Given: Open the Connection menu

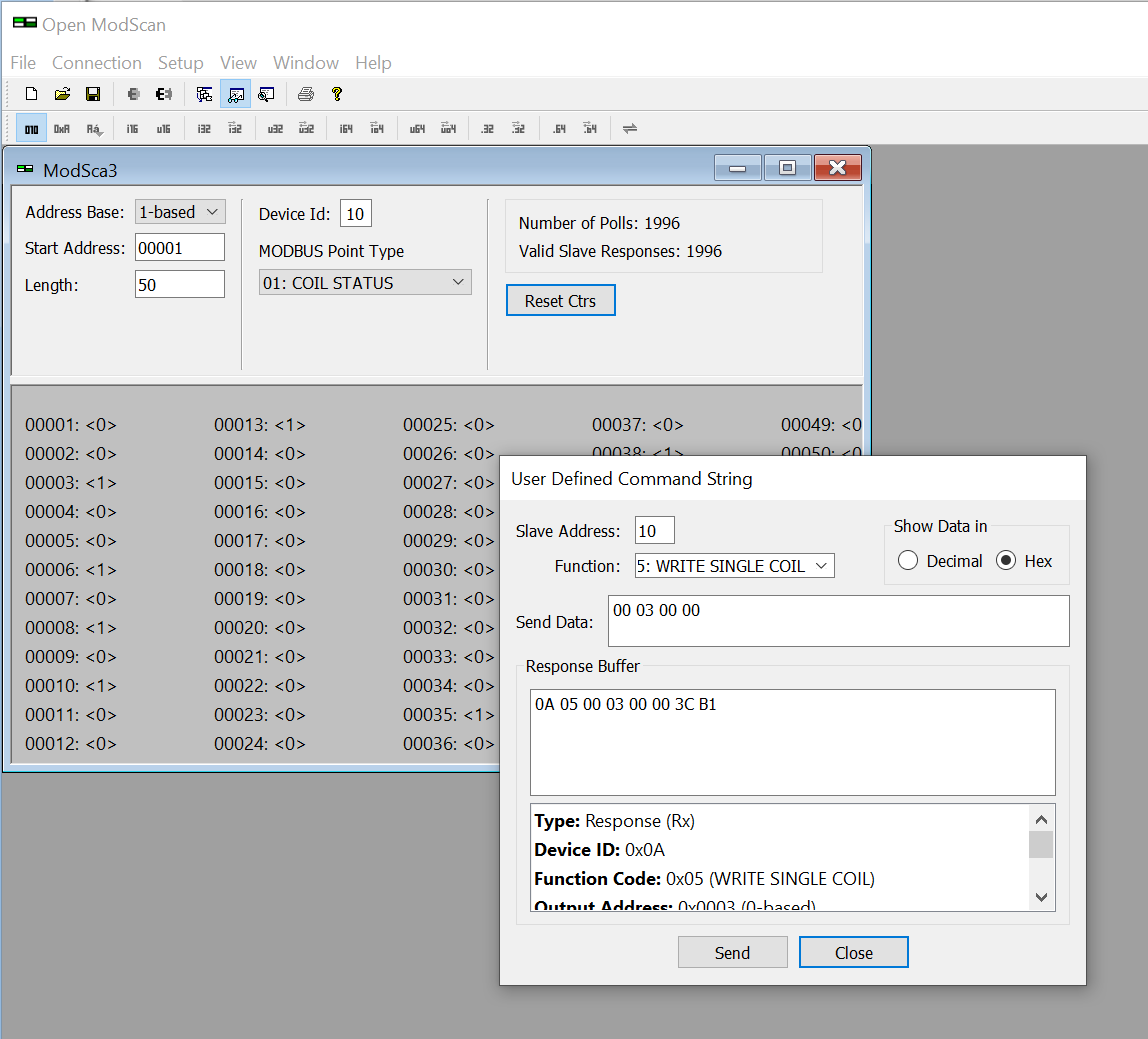Looking at the screenshot, I should click(97, 63).
